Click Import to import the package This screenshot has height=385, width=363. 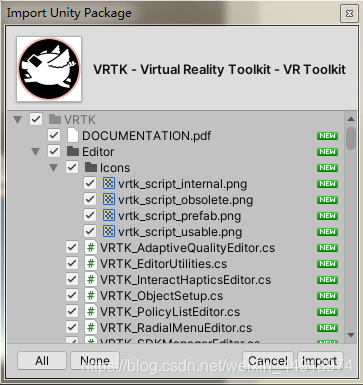[320, 360]
